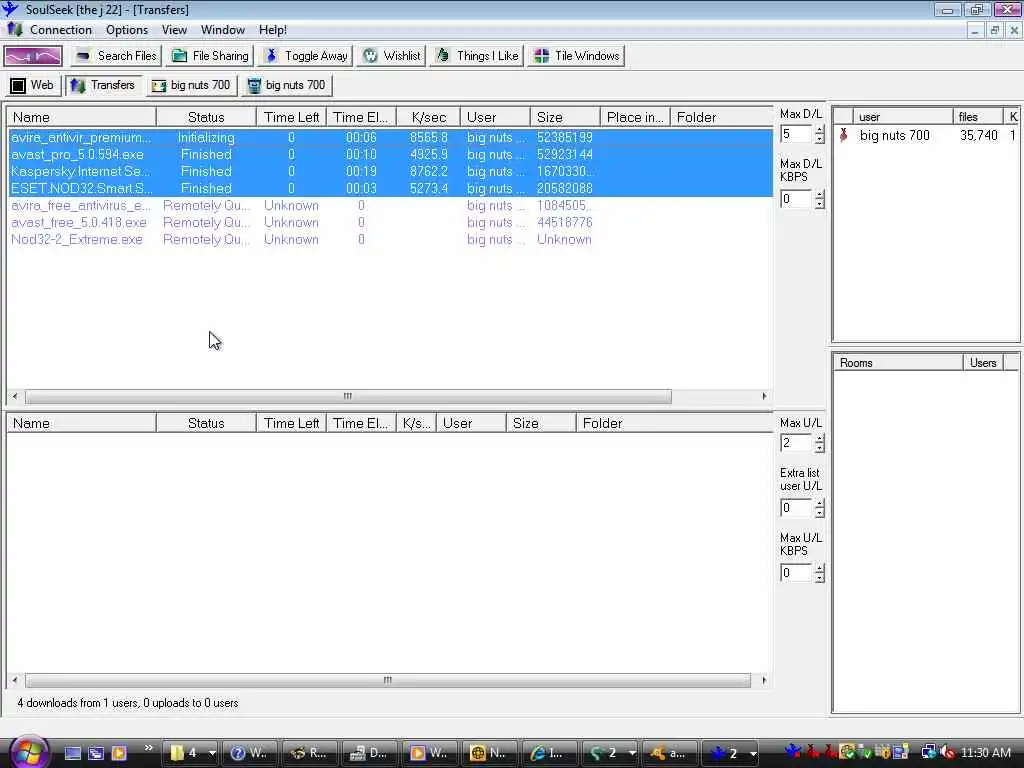Click Extra list user U/L field
This screenshot has width=1024, height=768.
point(796,508)
